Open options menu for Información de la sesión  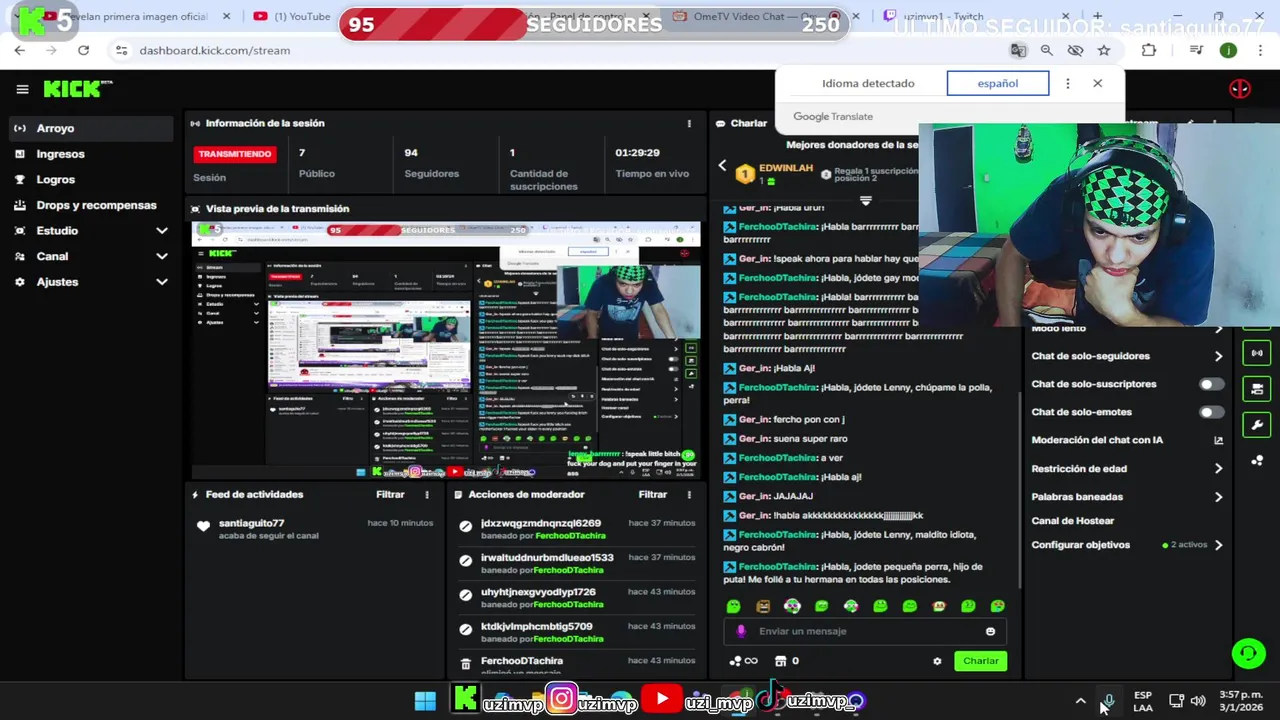[x=689, y=123]
